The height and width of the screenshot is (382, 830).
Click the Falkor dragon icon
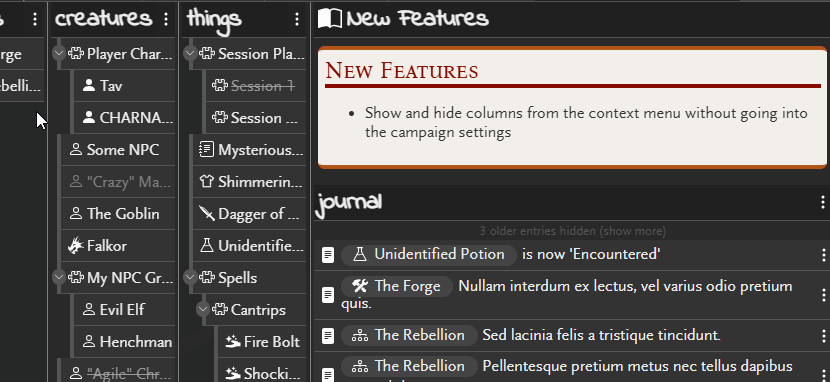point(76,246)
